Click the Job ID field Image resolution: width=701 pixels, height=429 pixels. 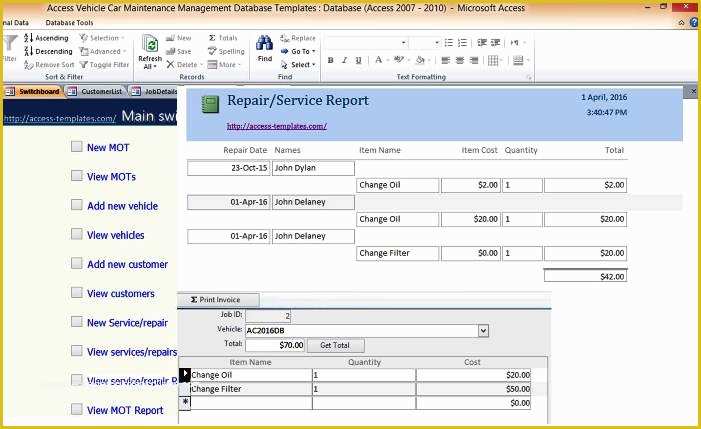pyautogui.click(x=268, y=316)
